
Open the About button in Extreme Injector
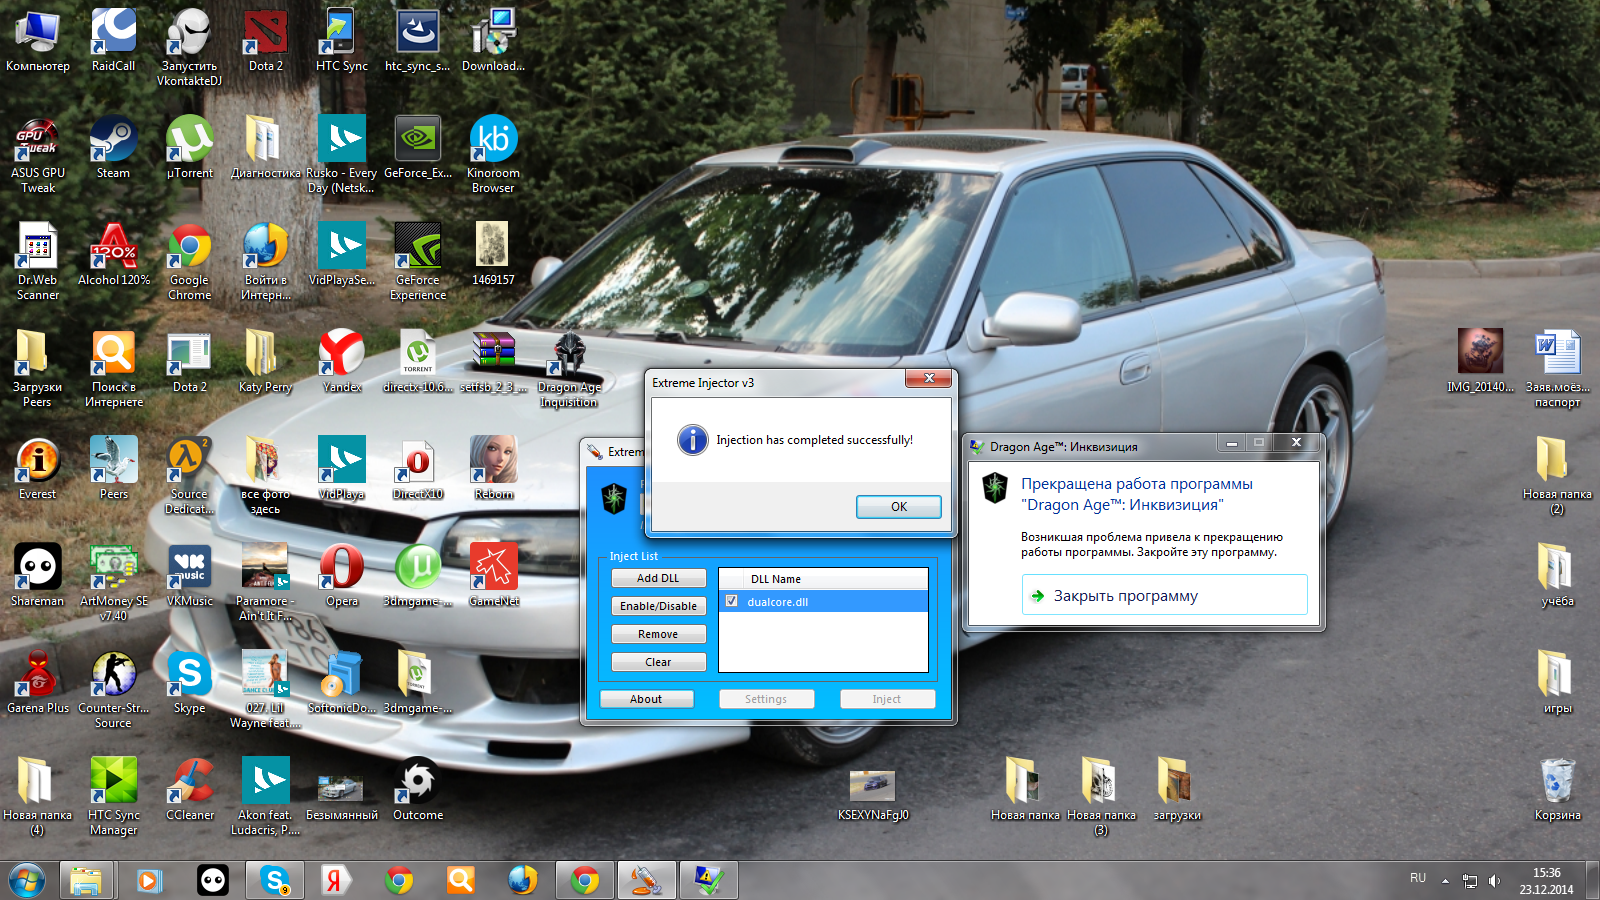point(646,699)
